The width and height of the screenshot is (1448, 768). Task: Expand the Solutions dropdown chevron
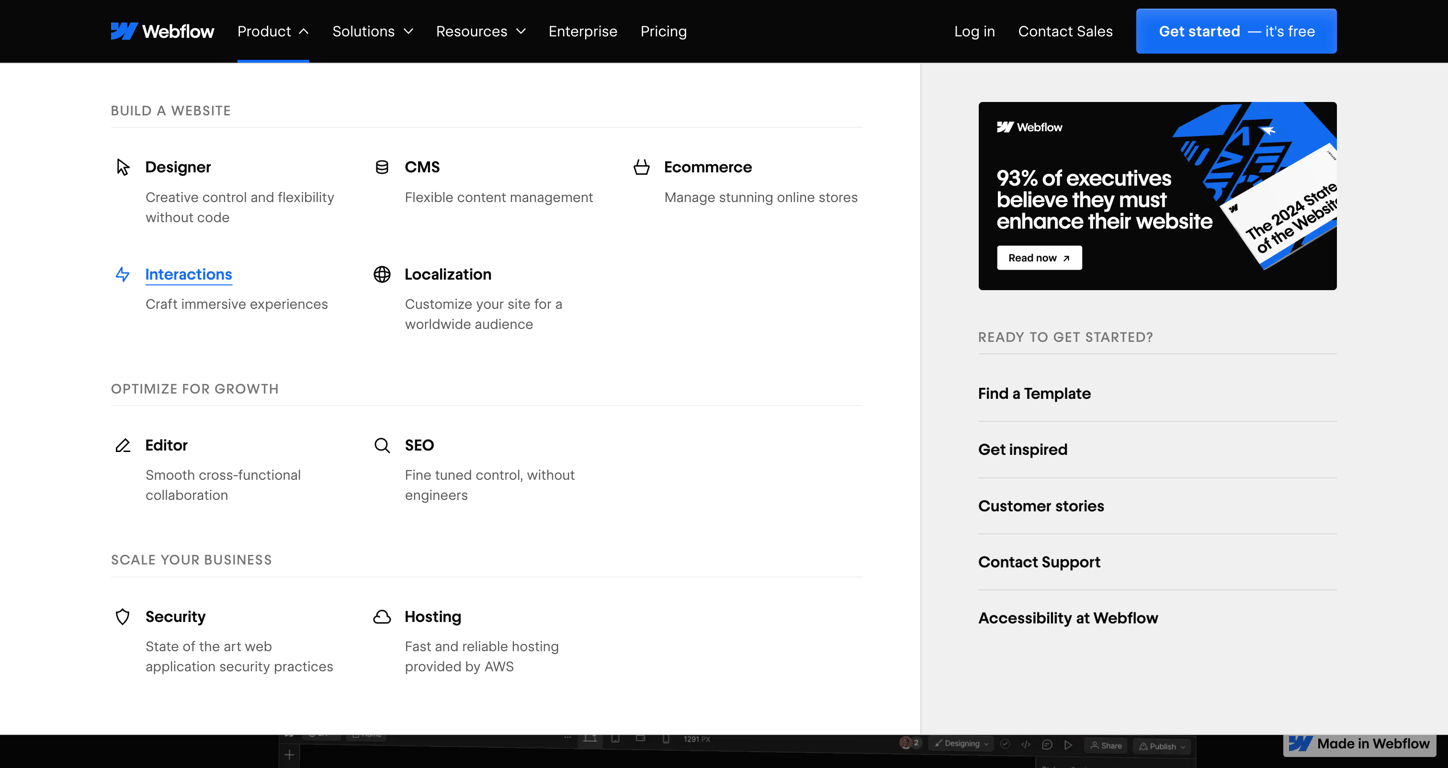tap(408, 31)
